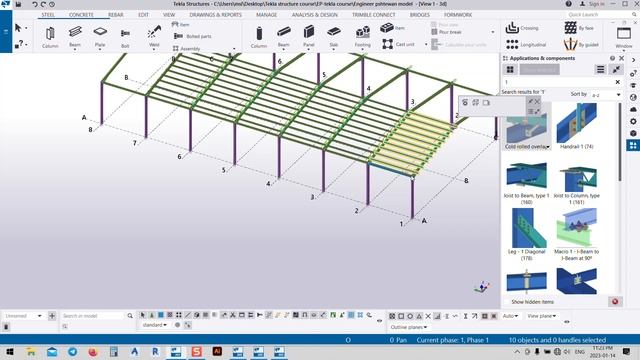Toggle snap to intersection points switch

[428, 316]
